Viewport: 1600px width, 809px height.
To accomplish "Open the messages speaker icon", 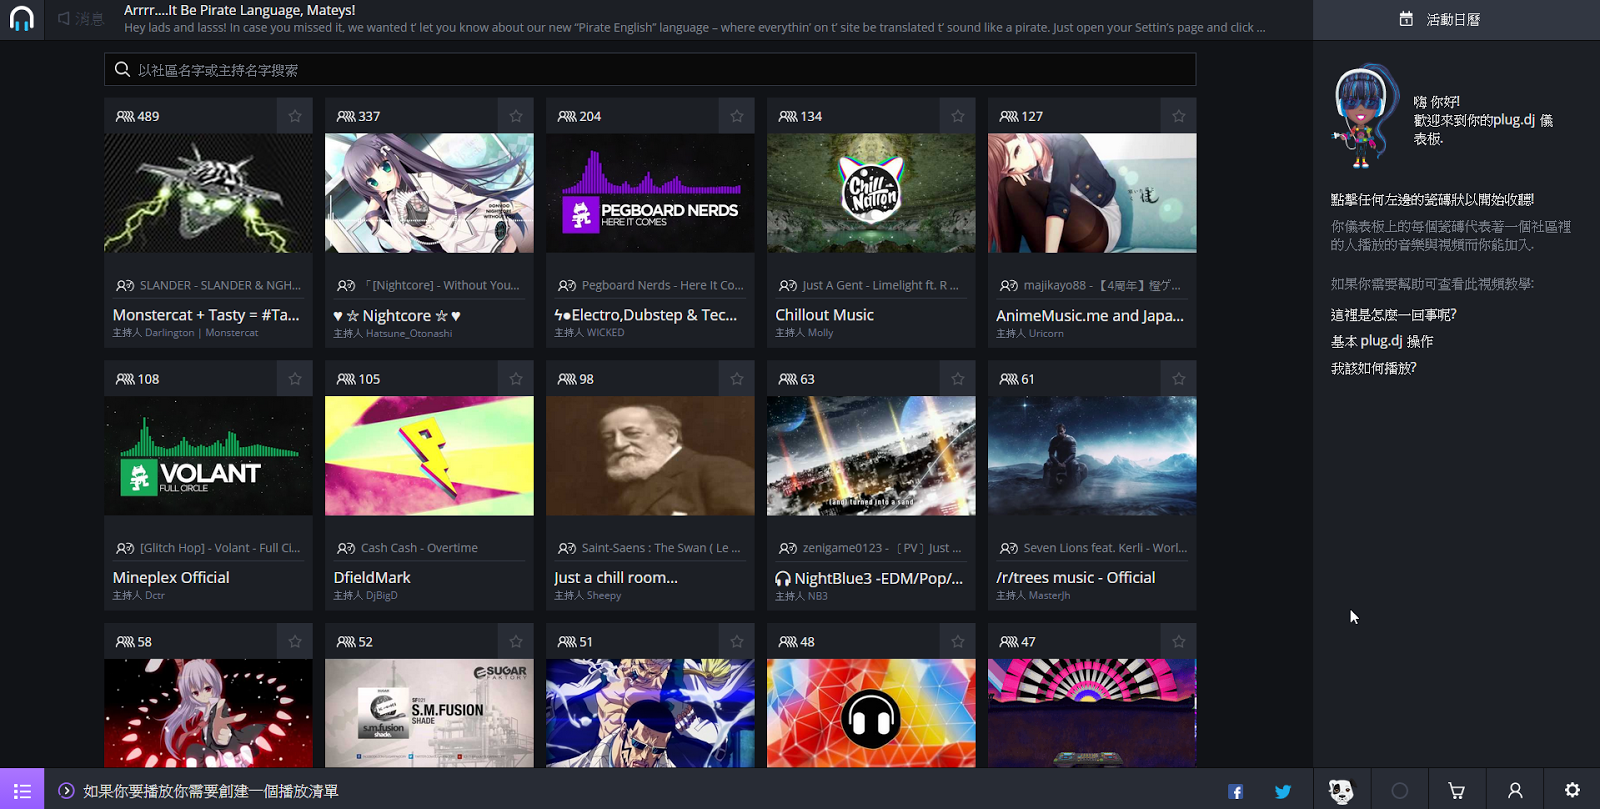I will [64, 19].
